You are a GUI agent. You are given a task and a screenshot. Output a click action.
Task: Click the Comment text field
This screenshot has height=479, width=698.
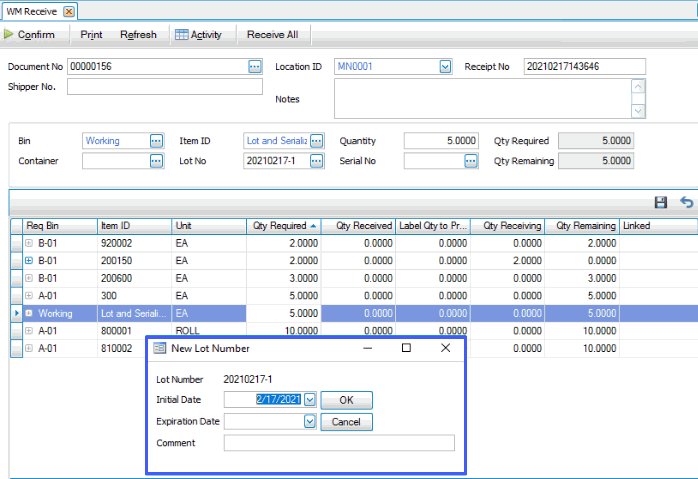click(x=339, y=443)
